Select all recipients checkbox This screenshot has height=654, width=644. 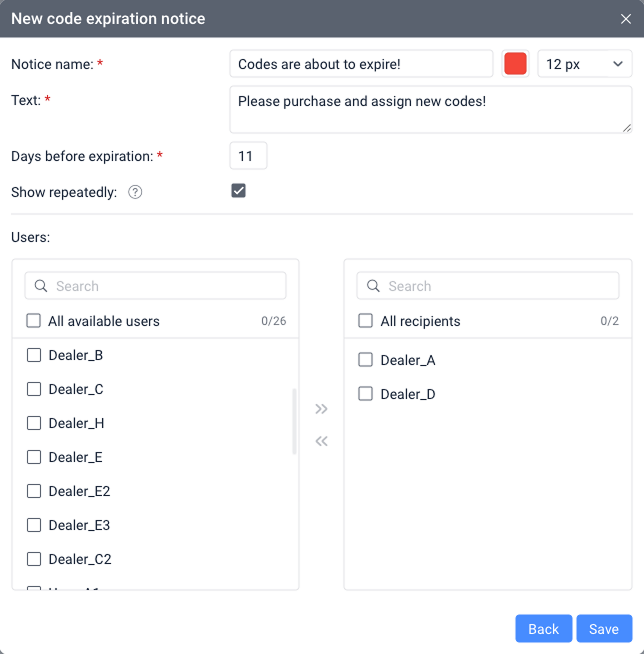366,321
